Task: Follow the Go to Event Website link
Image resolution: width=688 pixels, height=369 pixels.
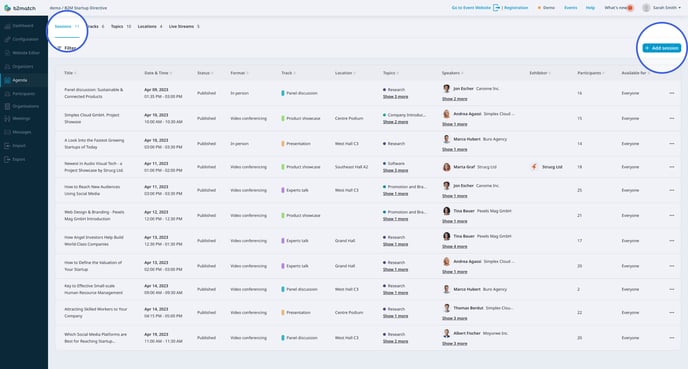Action: [x=471, y=8]
